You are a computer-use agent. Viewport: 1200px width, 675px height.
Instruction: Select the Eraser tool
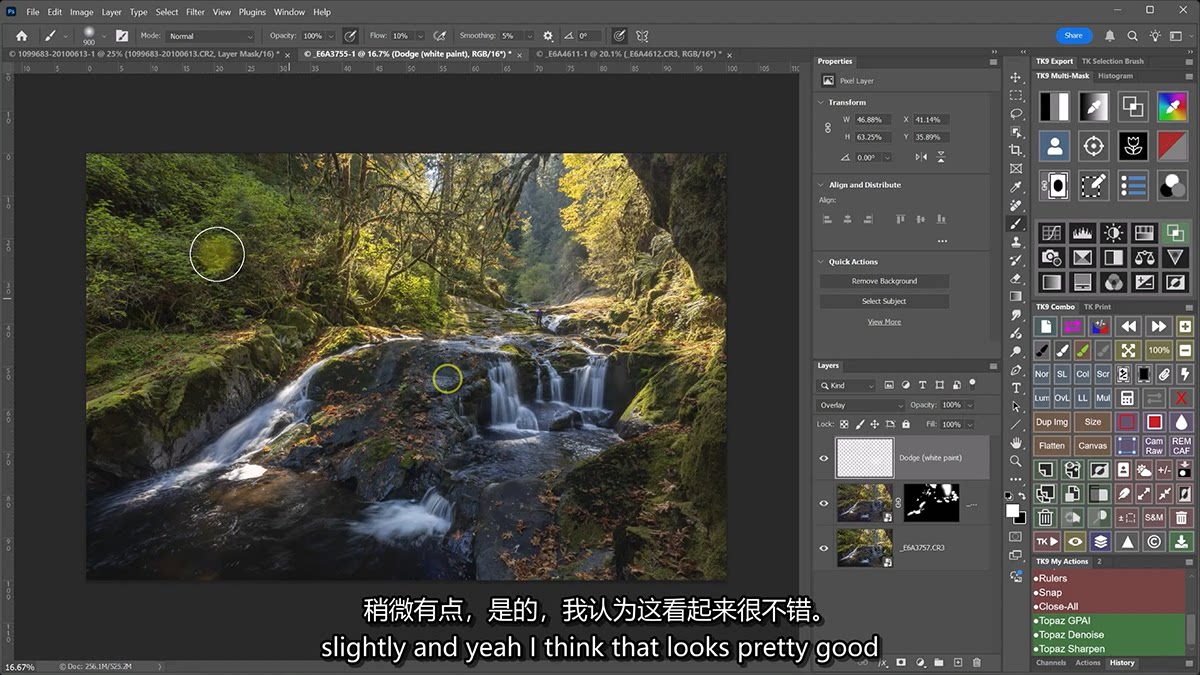click(x=1016, y=278)
